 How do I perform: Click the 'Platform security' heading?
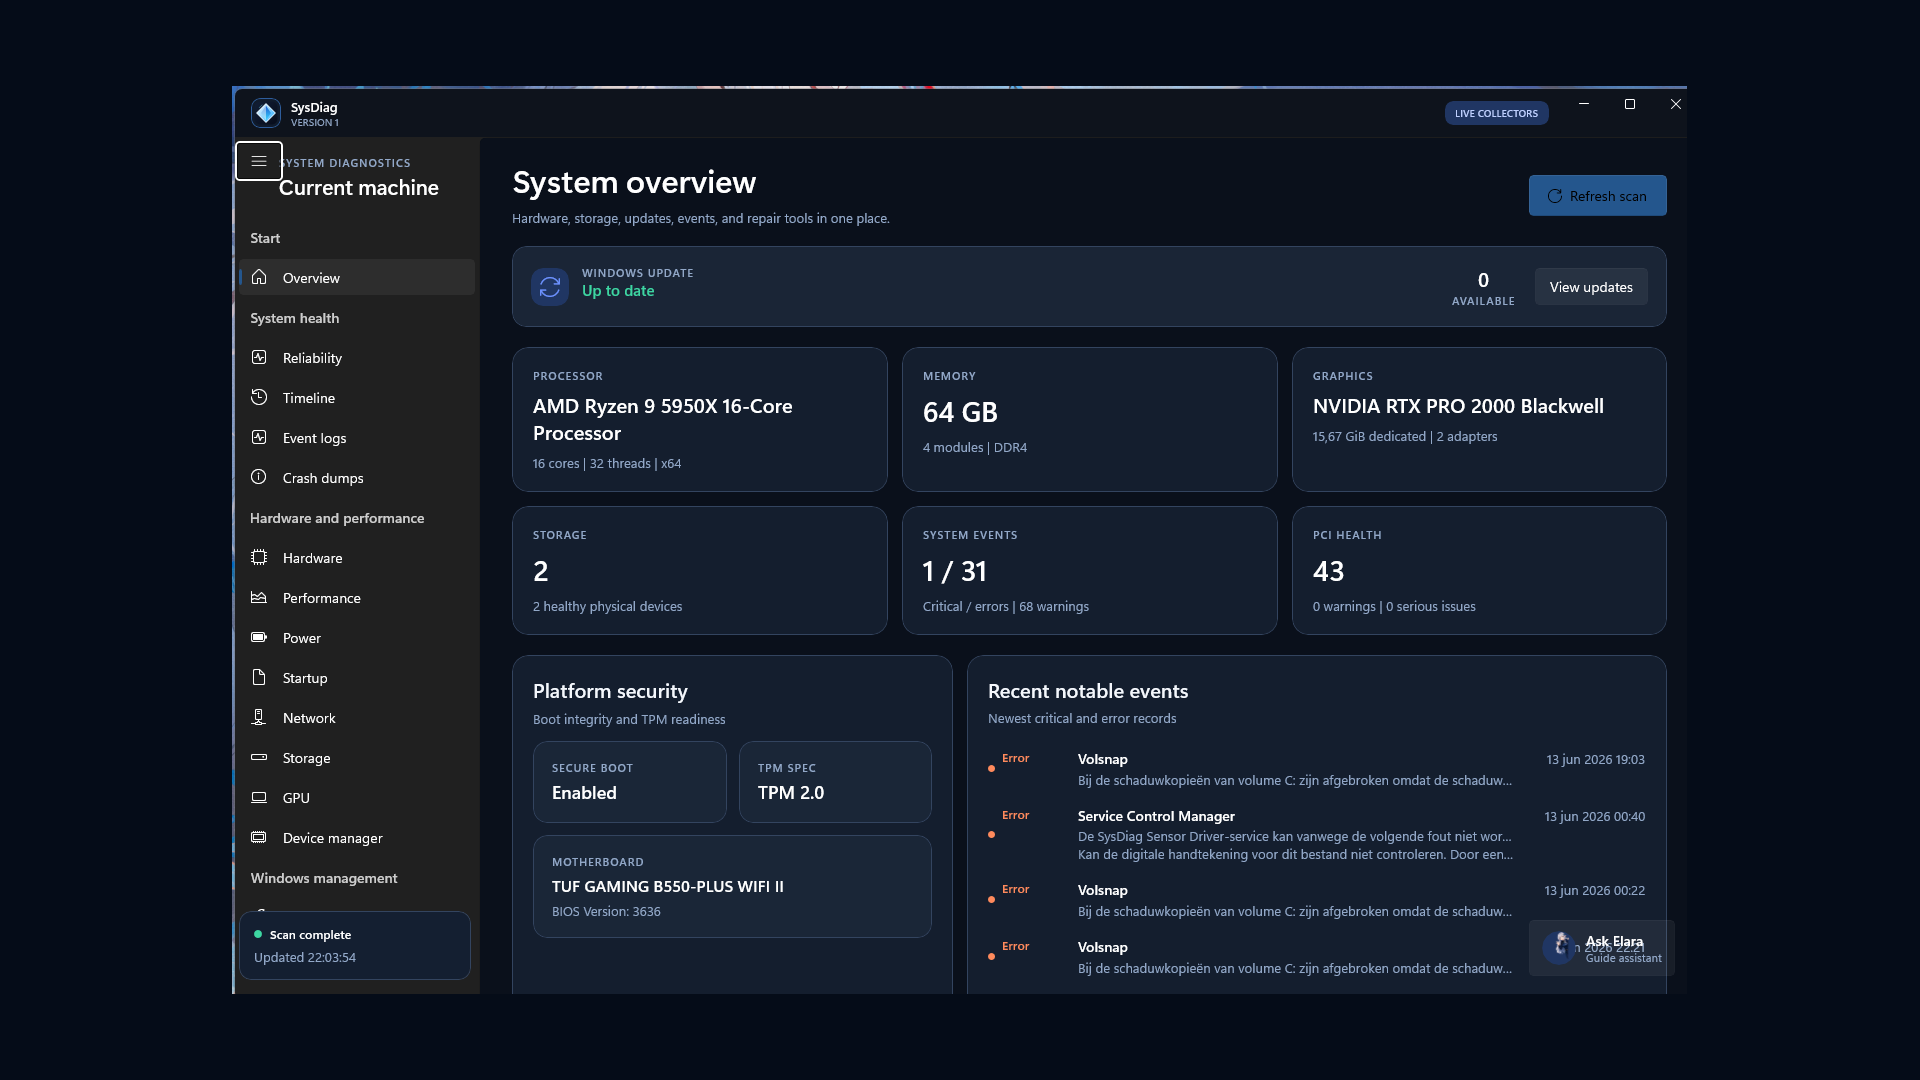coord(610,691)
